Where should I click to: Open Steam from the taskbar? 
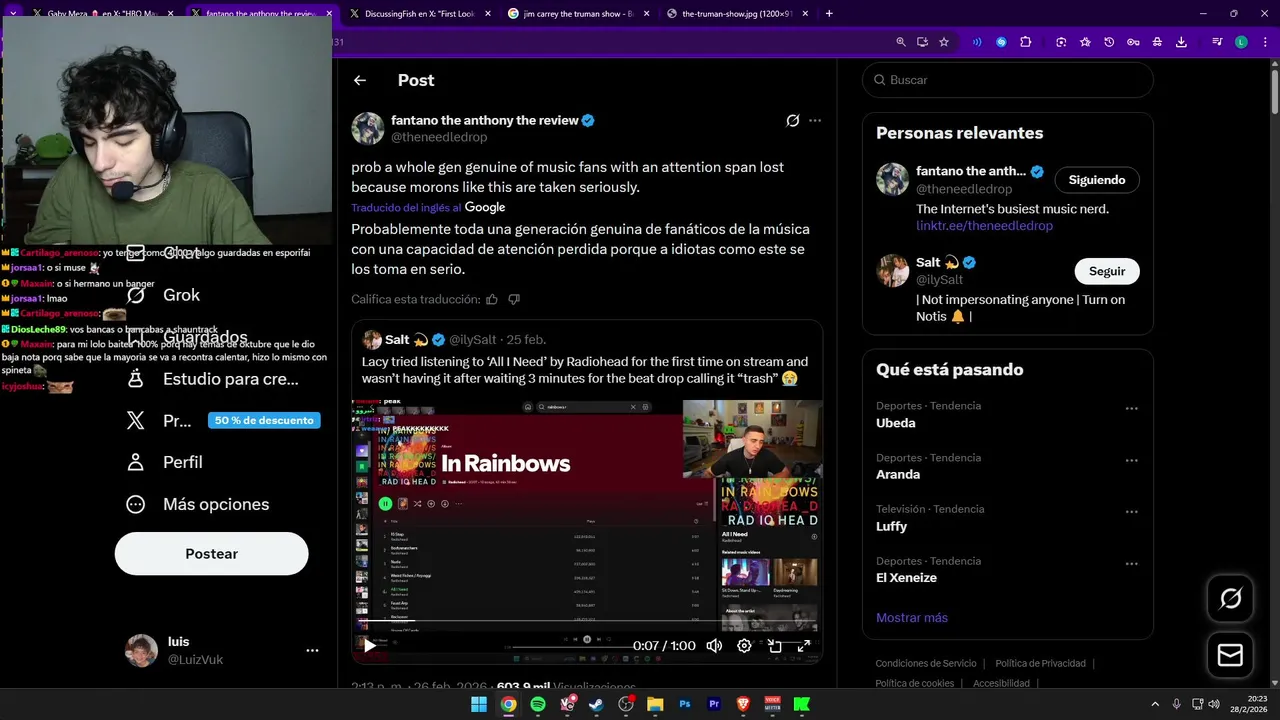coord(597,704)
